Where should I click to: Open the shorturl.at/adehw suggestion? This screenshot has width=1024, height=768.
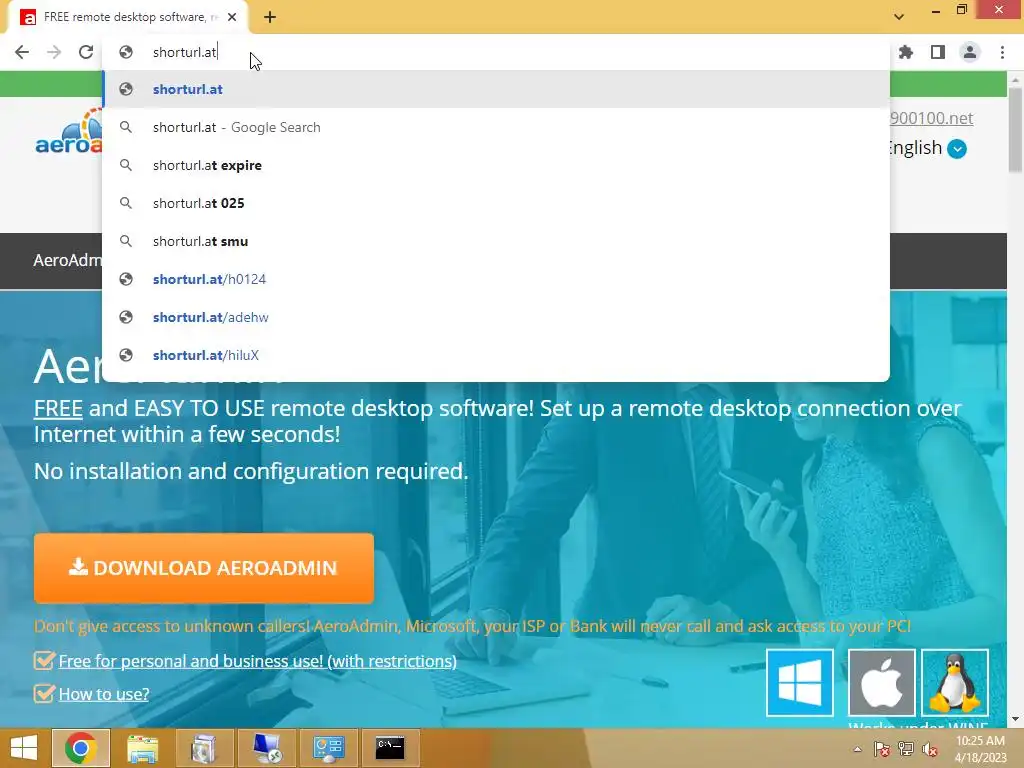(496, 317)
